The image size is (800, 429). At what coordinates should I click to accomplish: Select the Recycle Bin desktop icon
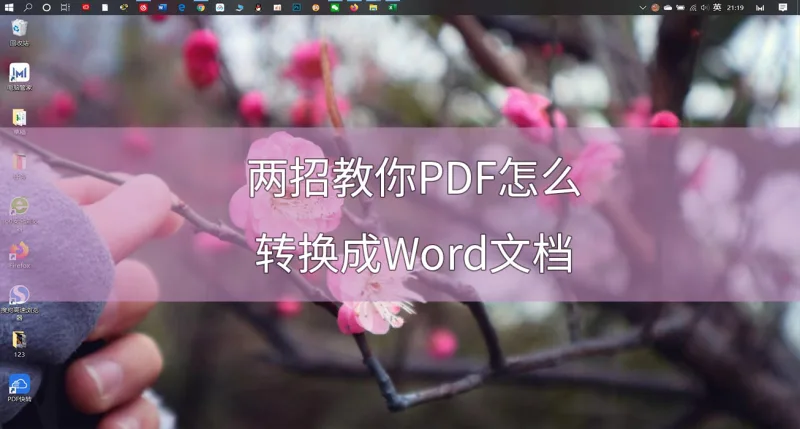pyautogui.click(x=19, y=32)
